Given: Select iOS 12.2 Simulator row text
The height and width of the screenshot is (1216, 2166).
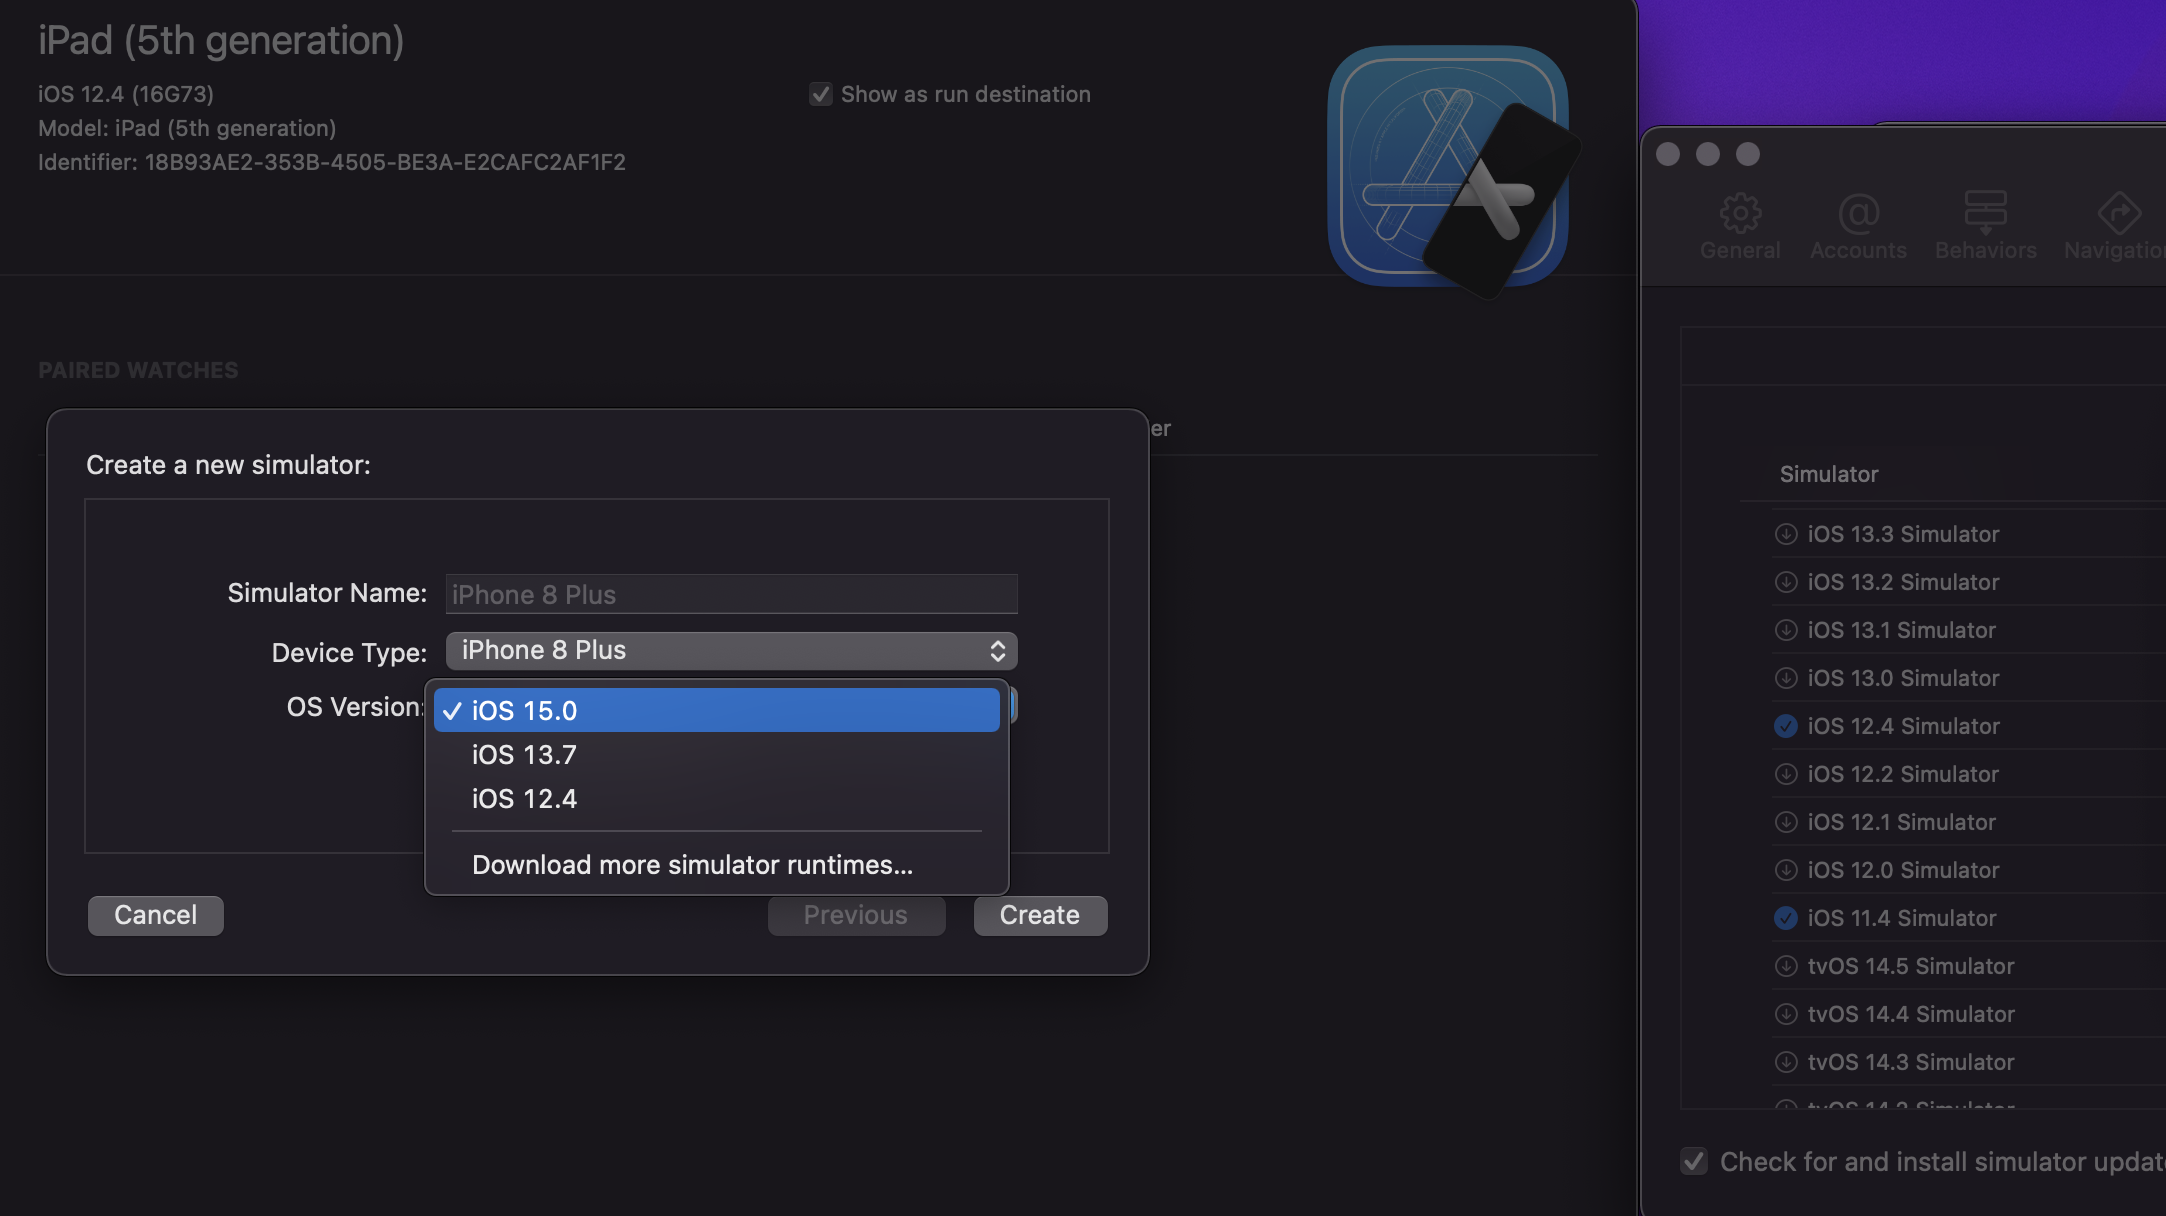Looking at the screenshot, I should (x=1903, y=774).
